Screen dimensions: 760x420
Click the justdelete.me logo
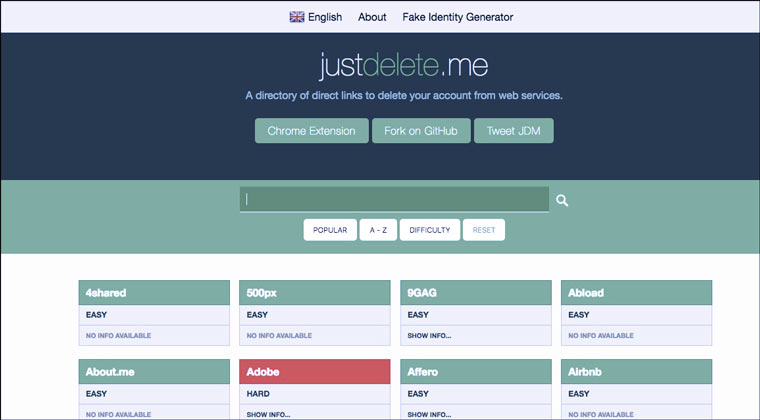point(404,67)
